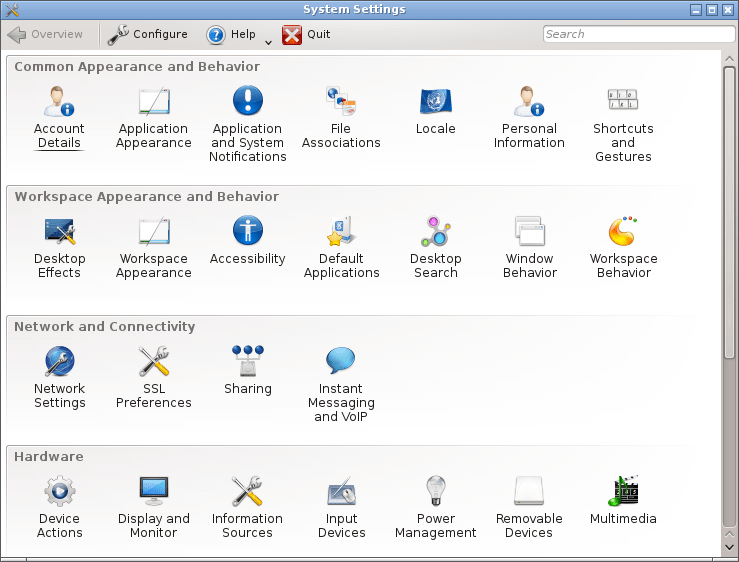The image size is (739, 562).
Task: Open Application and System Notifications
Action: click(x=247, y=124)
